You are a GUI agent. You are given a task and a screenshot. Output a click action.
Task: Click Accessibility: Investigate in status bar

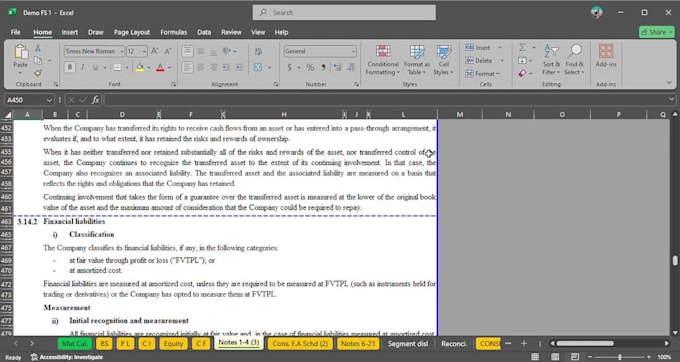click(67, 357)
